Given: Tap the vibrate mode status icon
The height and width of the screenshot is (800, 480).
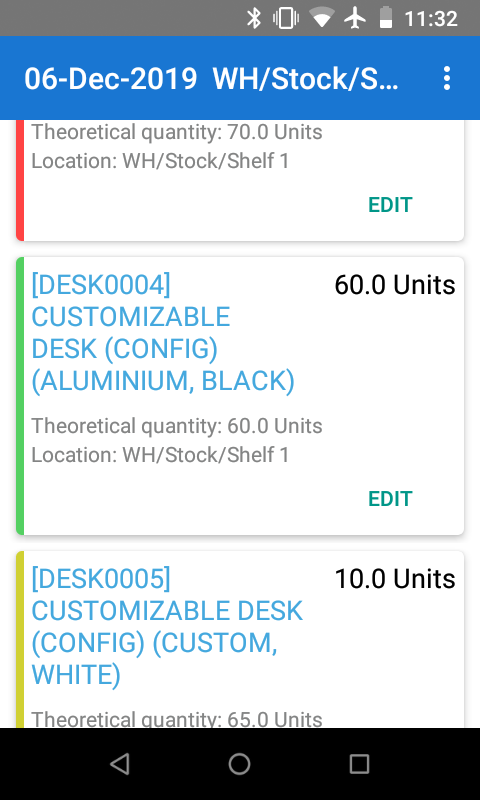Looking at the screenshot, I should pos(286,18).
